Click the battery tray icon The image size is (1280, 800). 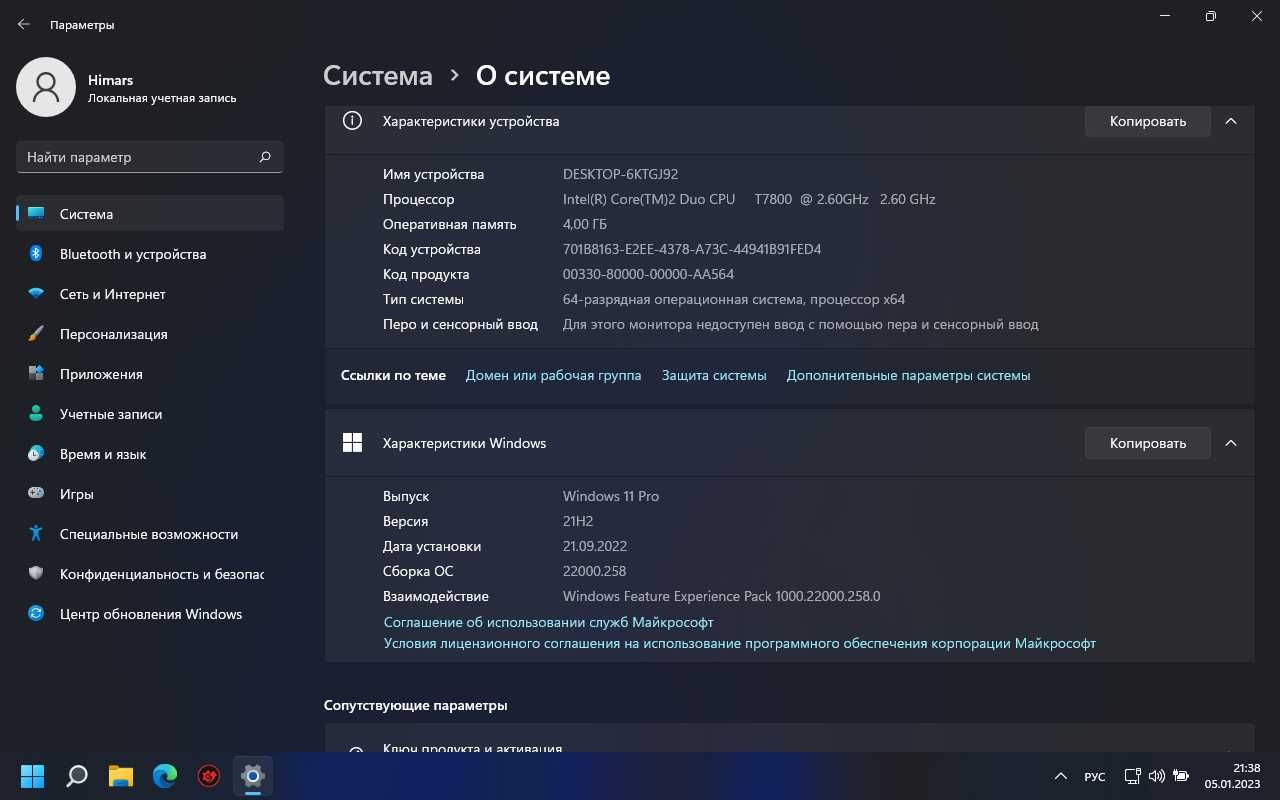[x=1181, y=776]
